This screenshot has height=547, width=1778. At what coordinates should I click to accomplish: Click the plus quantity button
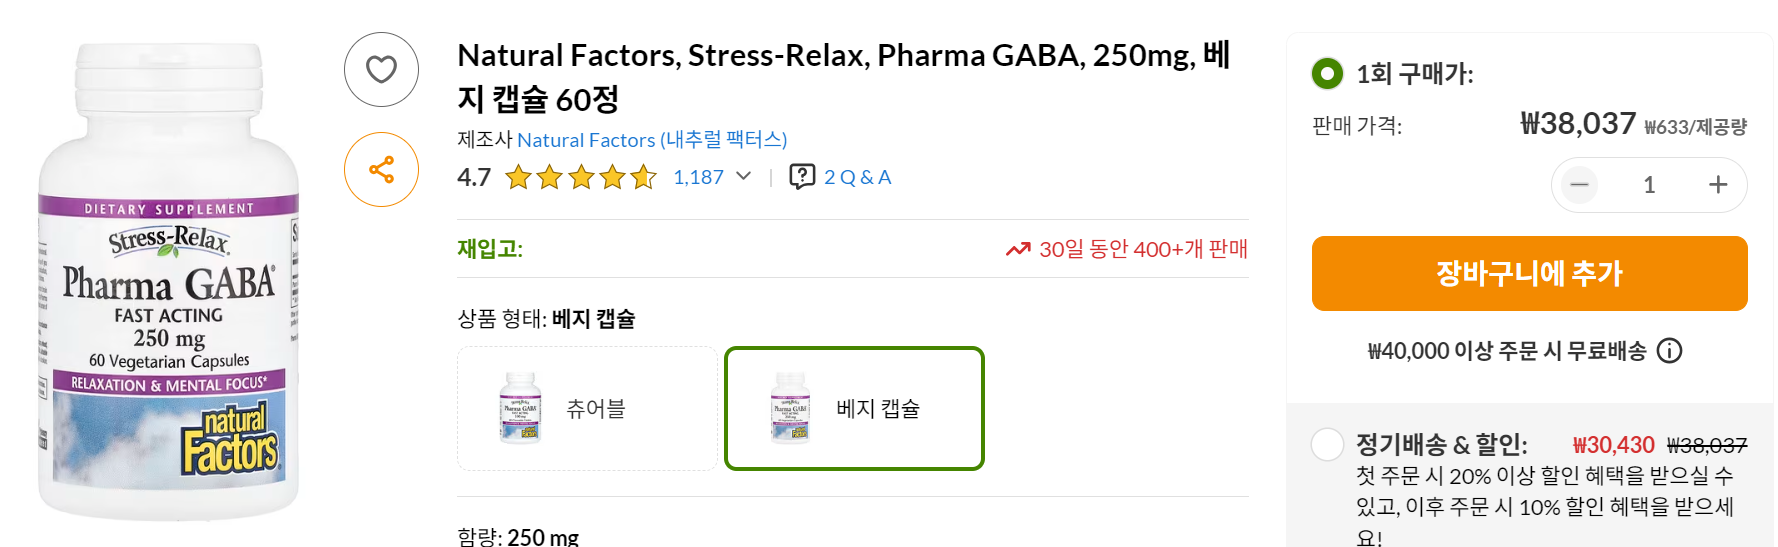pos(1718,185)
